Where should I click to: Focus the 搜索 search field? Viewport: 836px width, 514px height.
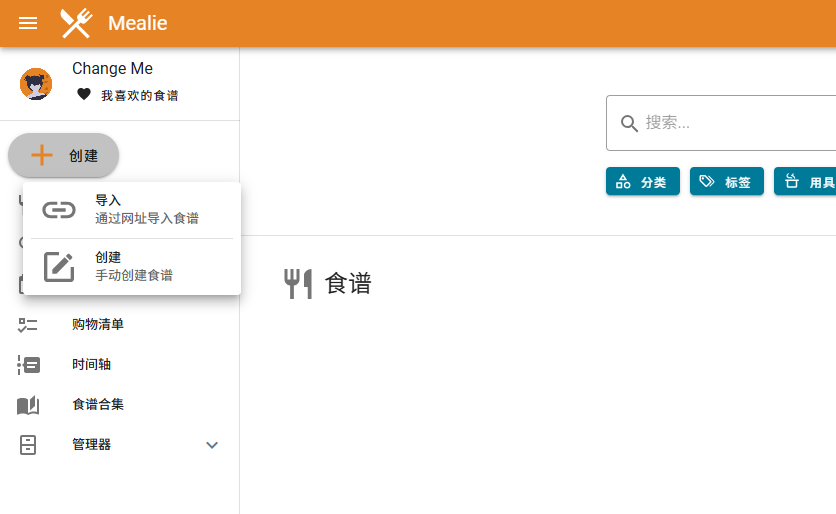(x=721, y=123)
